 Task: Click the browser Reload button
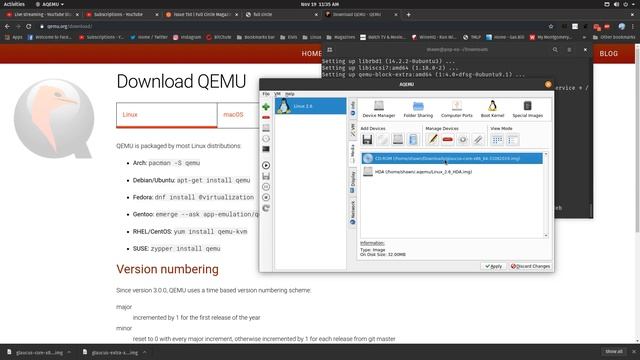click(x=29, y=26)
